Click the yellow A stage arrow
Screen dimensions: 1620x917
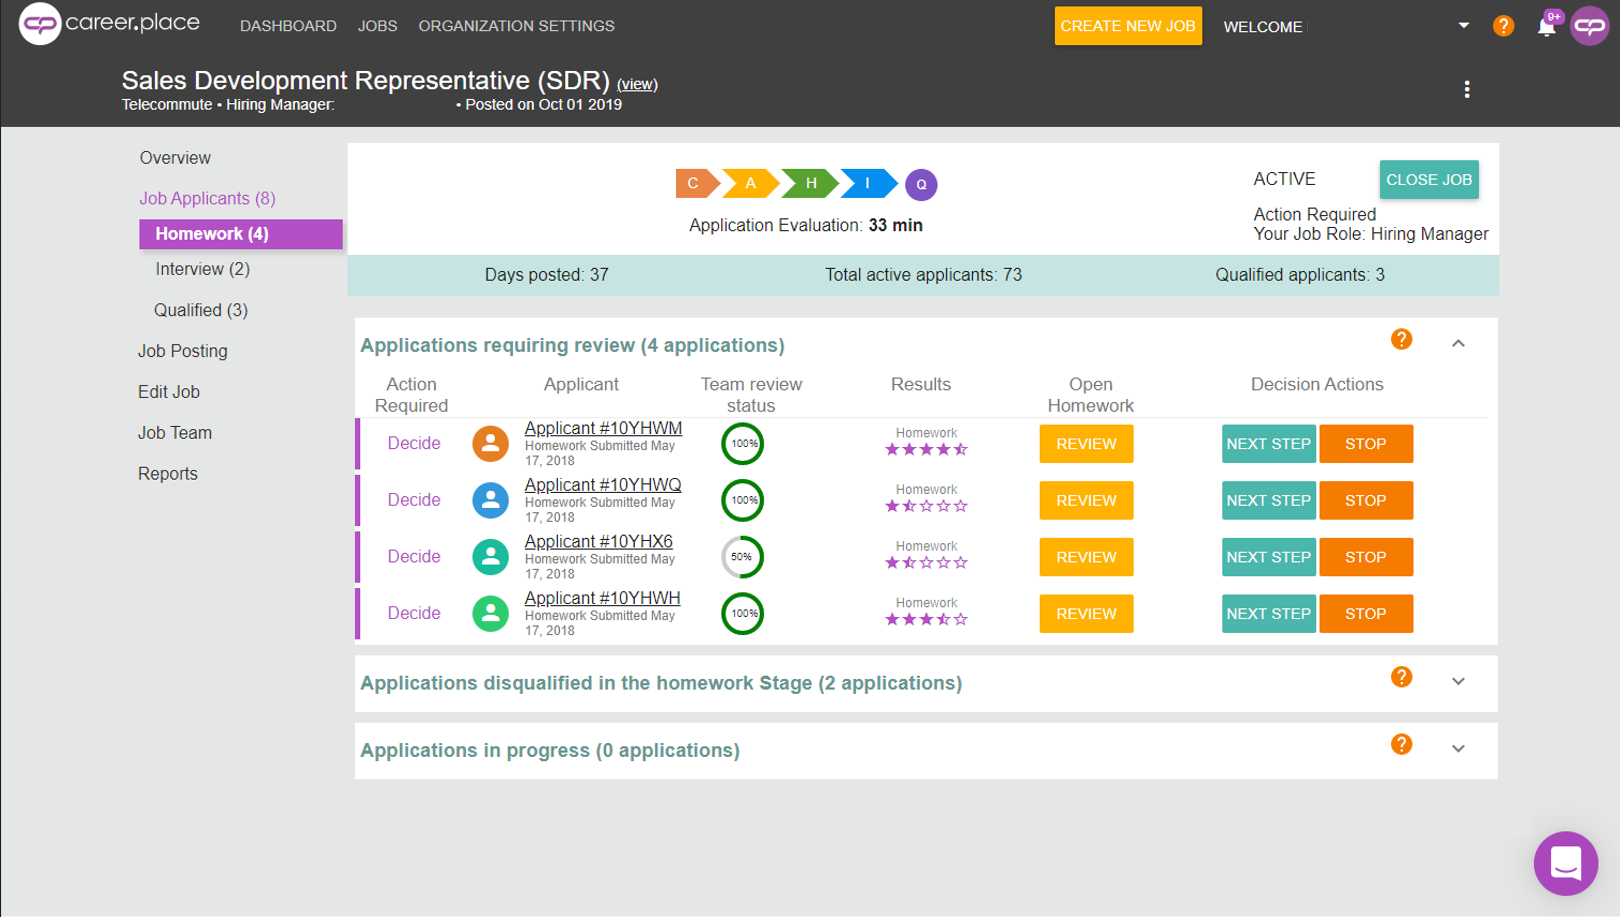(750, 184)
